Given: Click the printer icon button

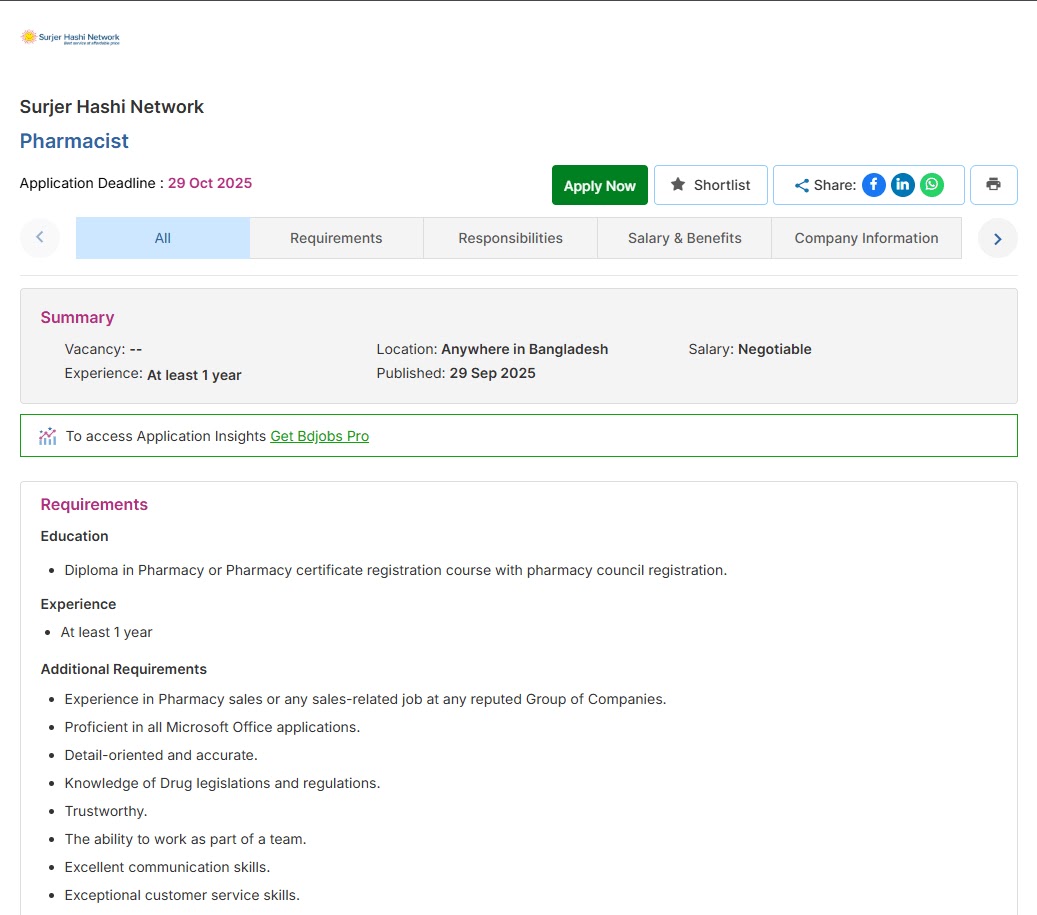Looking at the screenshot, I should pyautogui.click(x=993, y=185).
